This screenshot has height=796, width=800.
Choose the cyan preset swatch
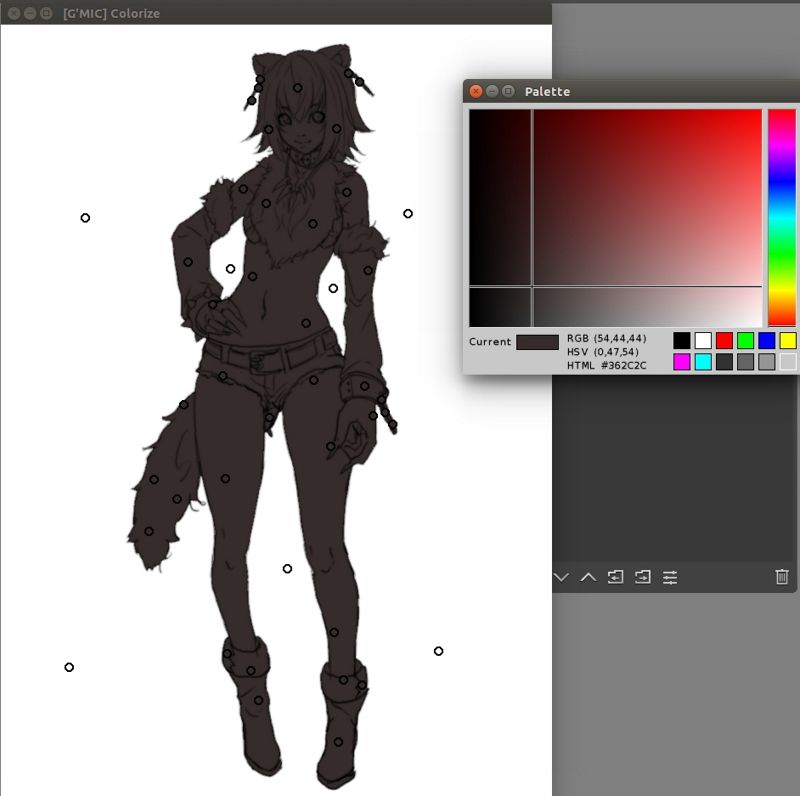click(x=703, y=361)
